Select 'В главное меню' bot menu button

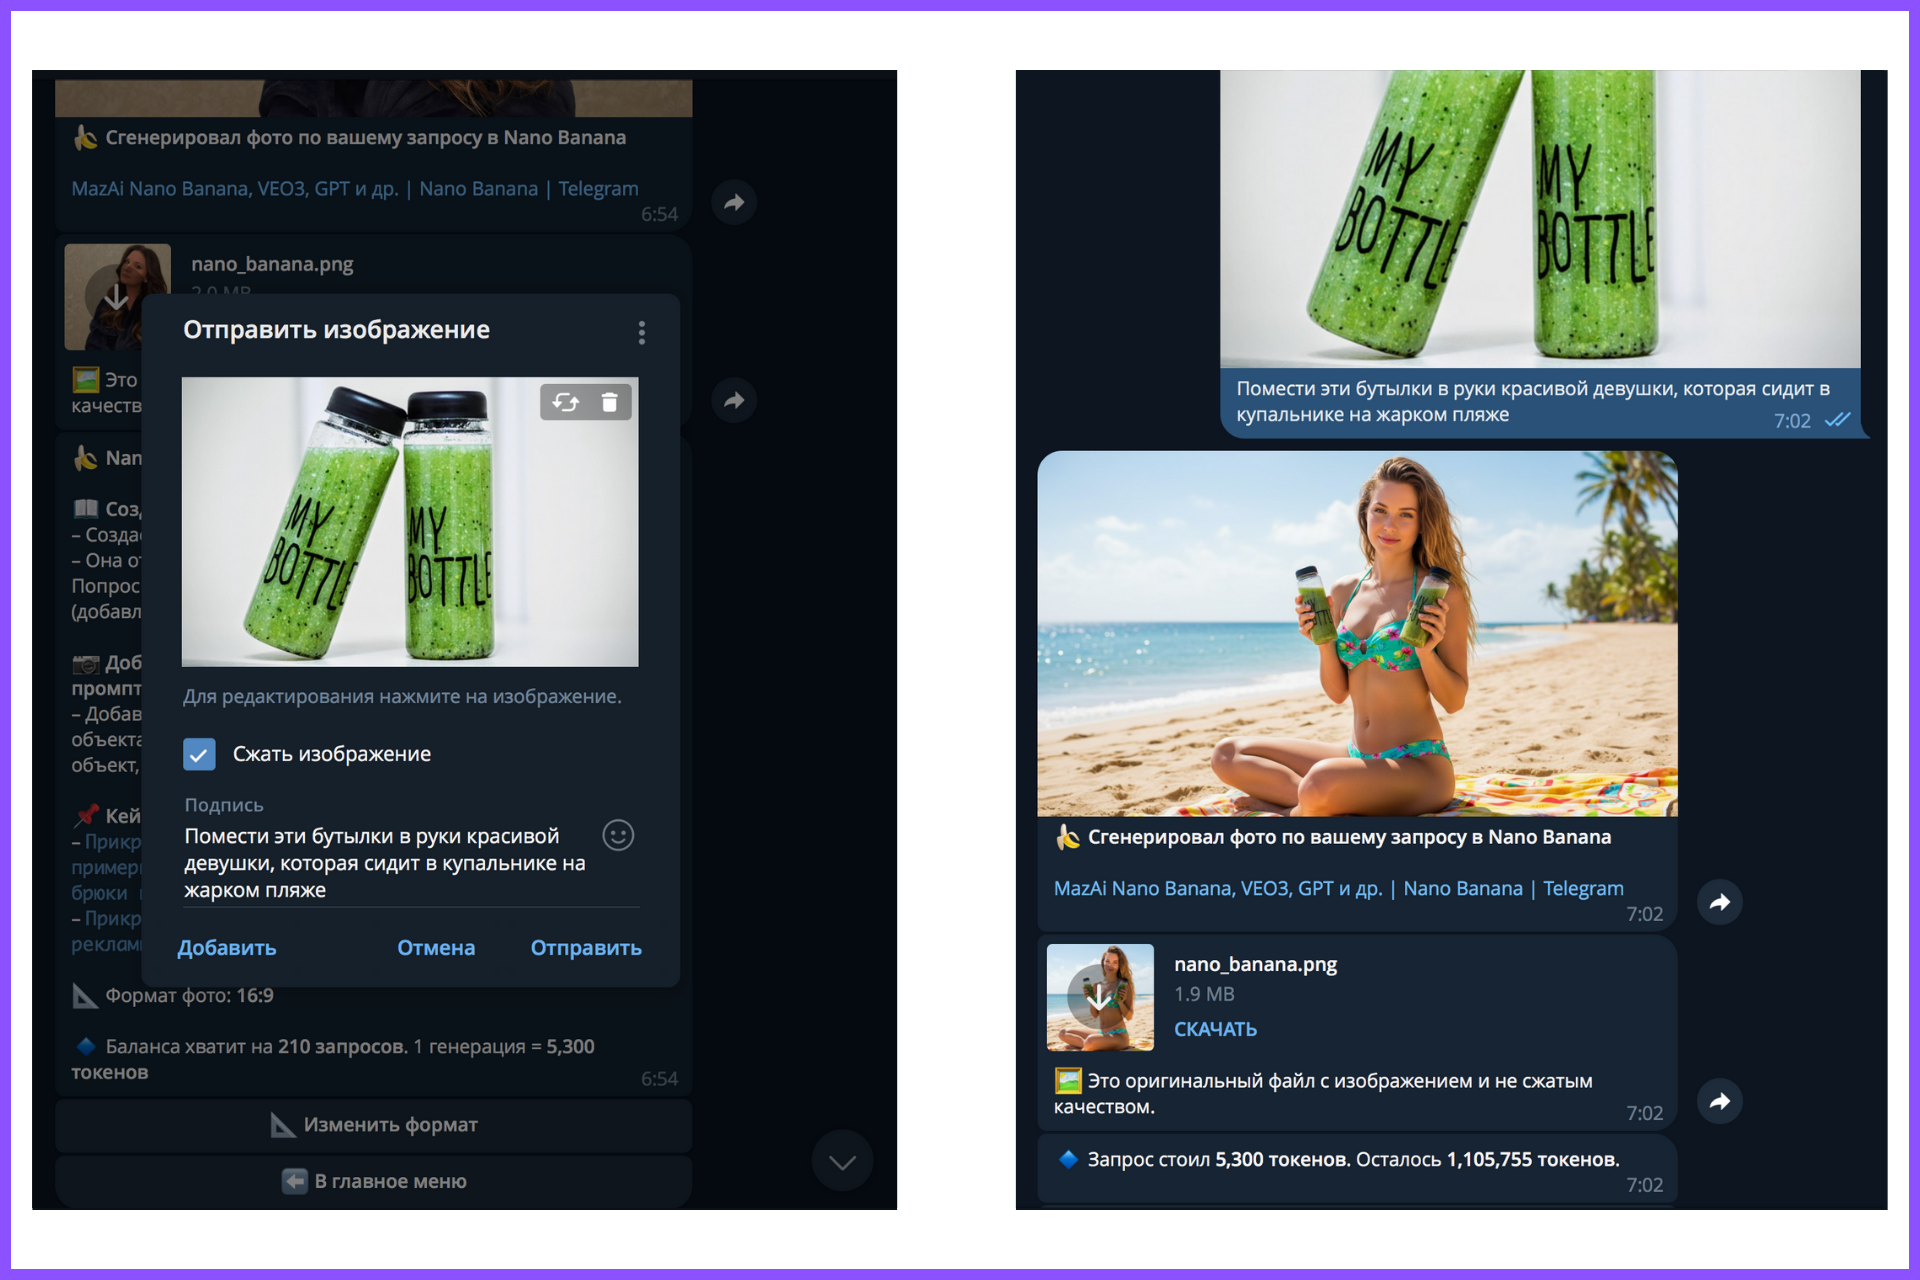(374, 1181)
